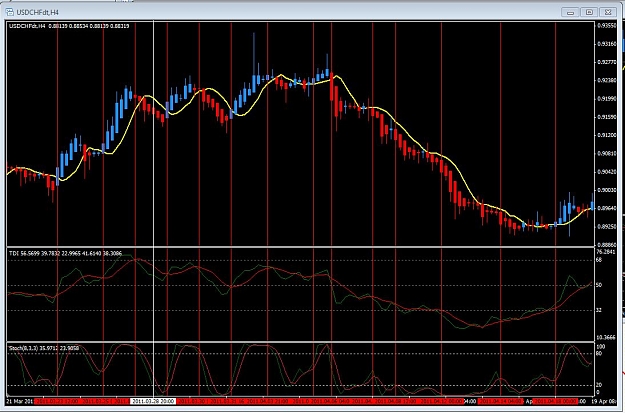Click the 0.88860 price scale label
This screenshot has height=413, width=625.
(607, 245)
